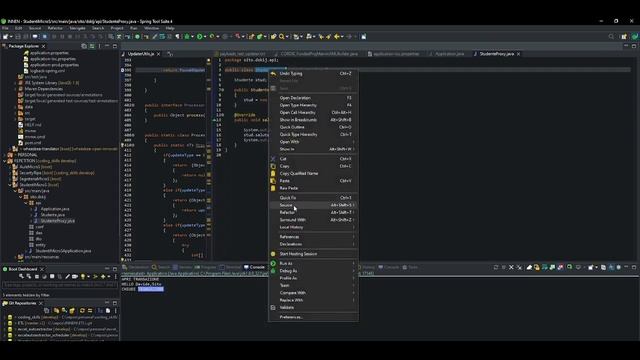Image resolution: width=640 pixels, height=360 pixels.
Task: Open the Team submenu
Action: click(x=313, y=286)
